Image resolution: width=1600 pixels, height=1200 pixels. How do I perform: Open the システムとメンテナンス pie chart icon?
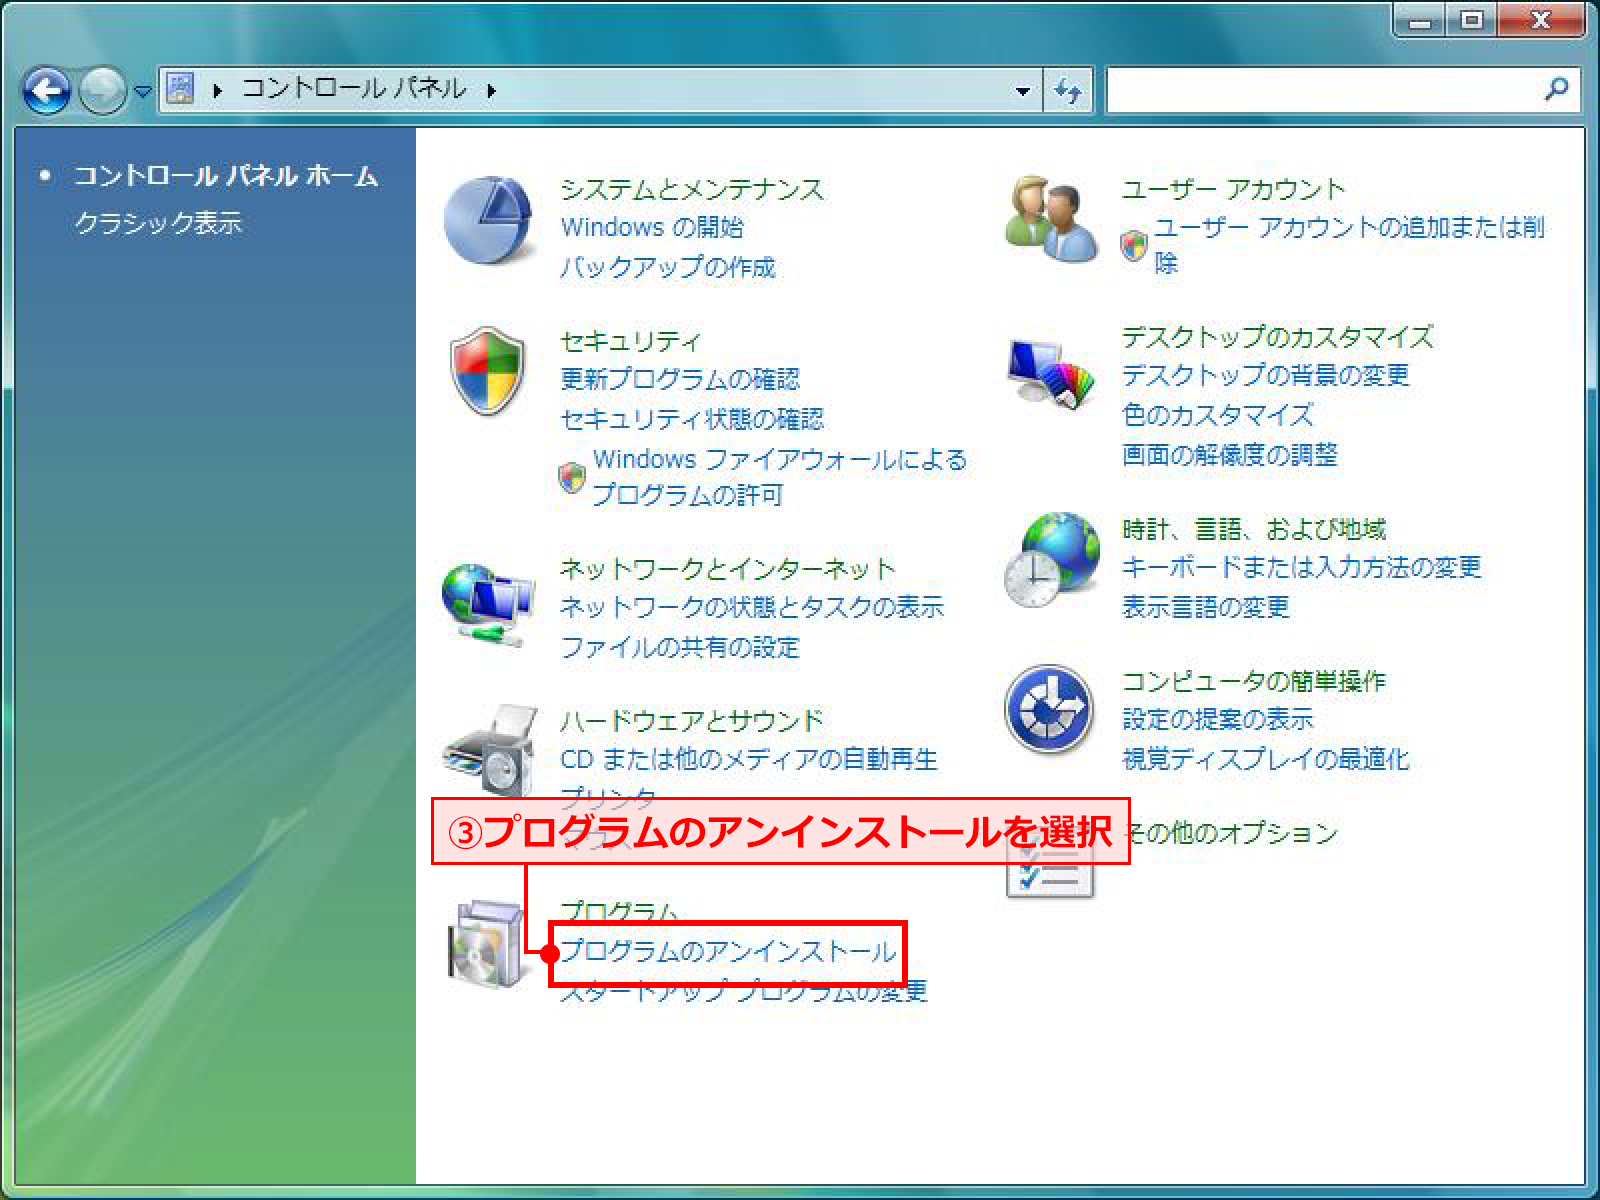tap(488, 221)
